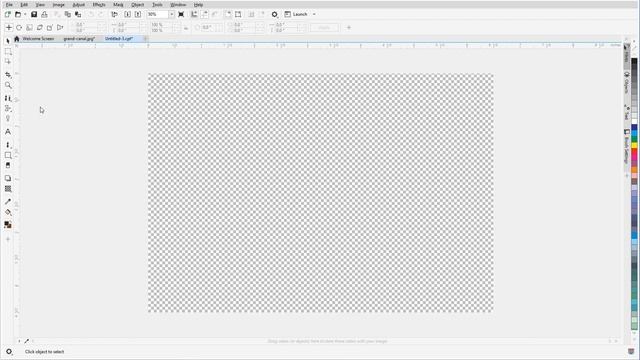Viewport: 640px width, 360px height.
Task: Open the zoom level dropdown arrow
Action: 171,14
